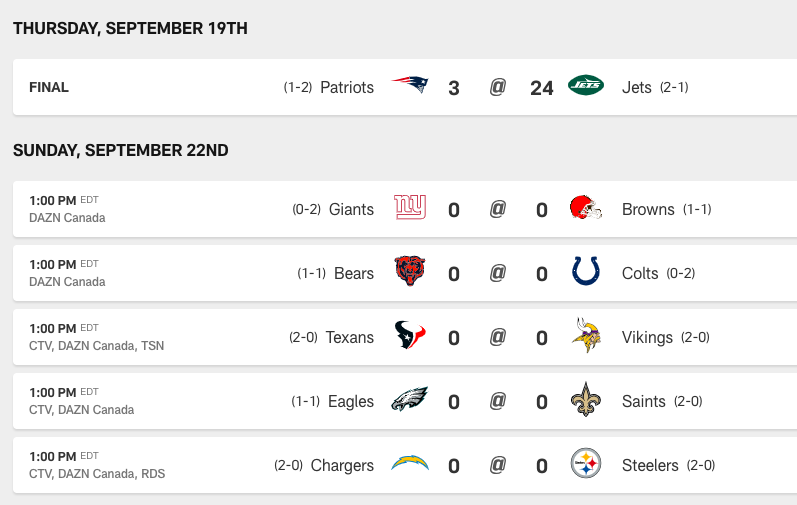This screenshot has height=505, width=797.
Task: Open the FINAL Patriots at Jets game row
Action: click(405, 87)
